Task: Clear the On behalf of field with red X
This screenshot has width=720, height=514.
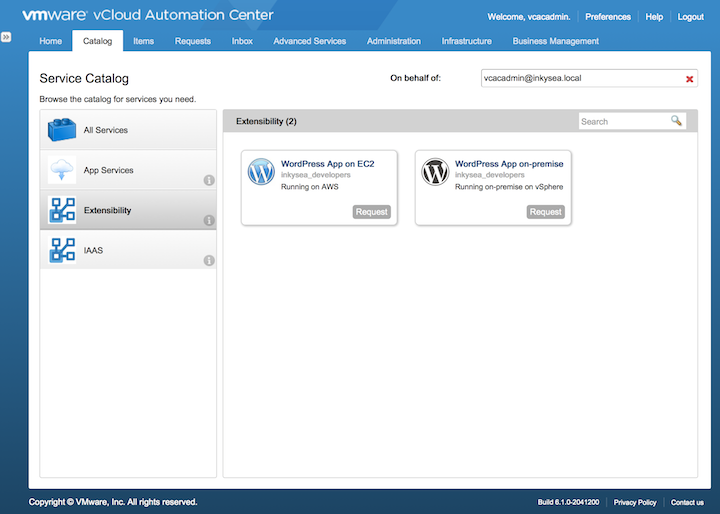Action: 689,79
